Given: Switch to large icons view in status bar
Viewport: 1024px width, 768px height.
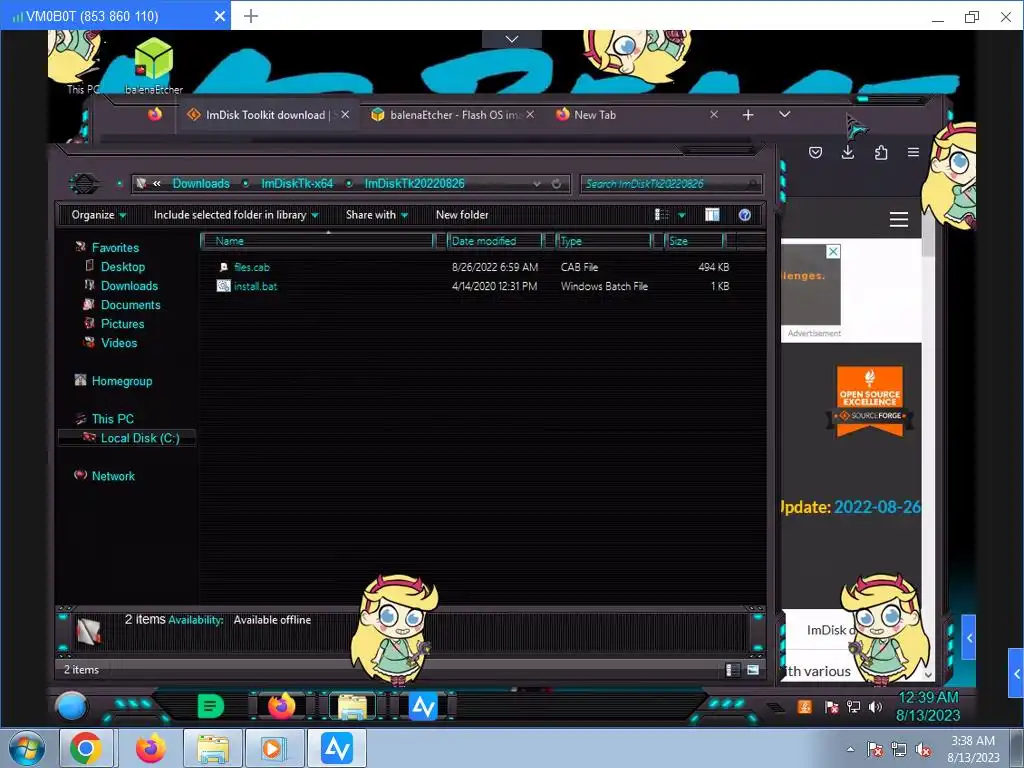Looking at the screenshot, I should pos(753,669).
